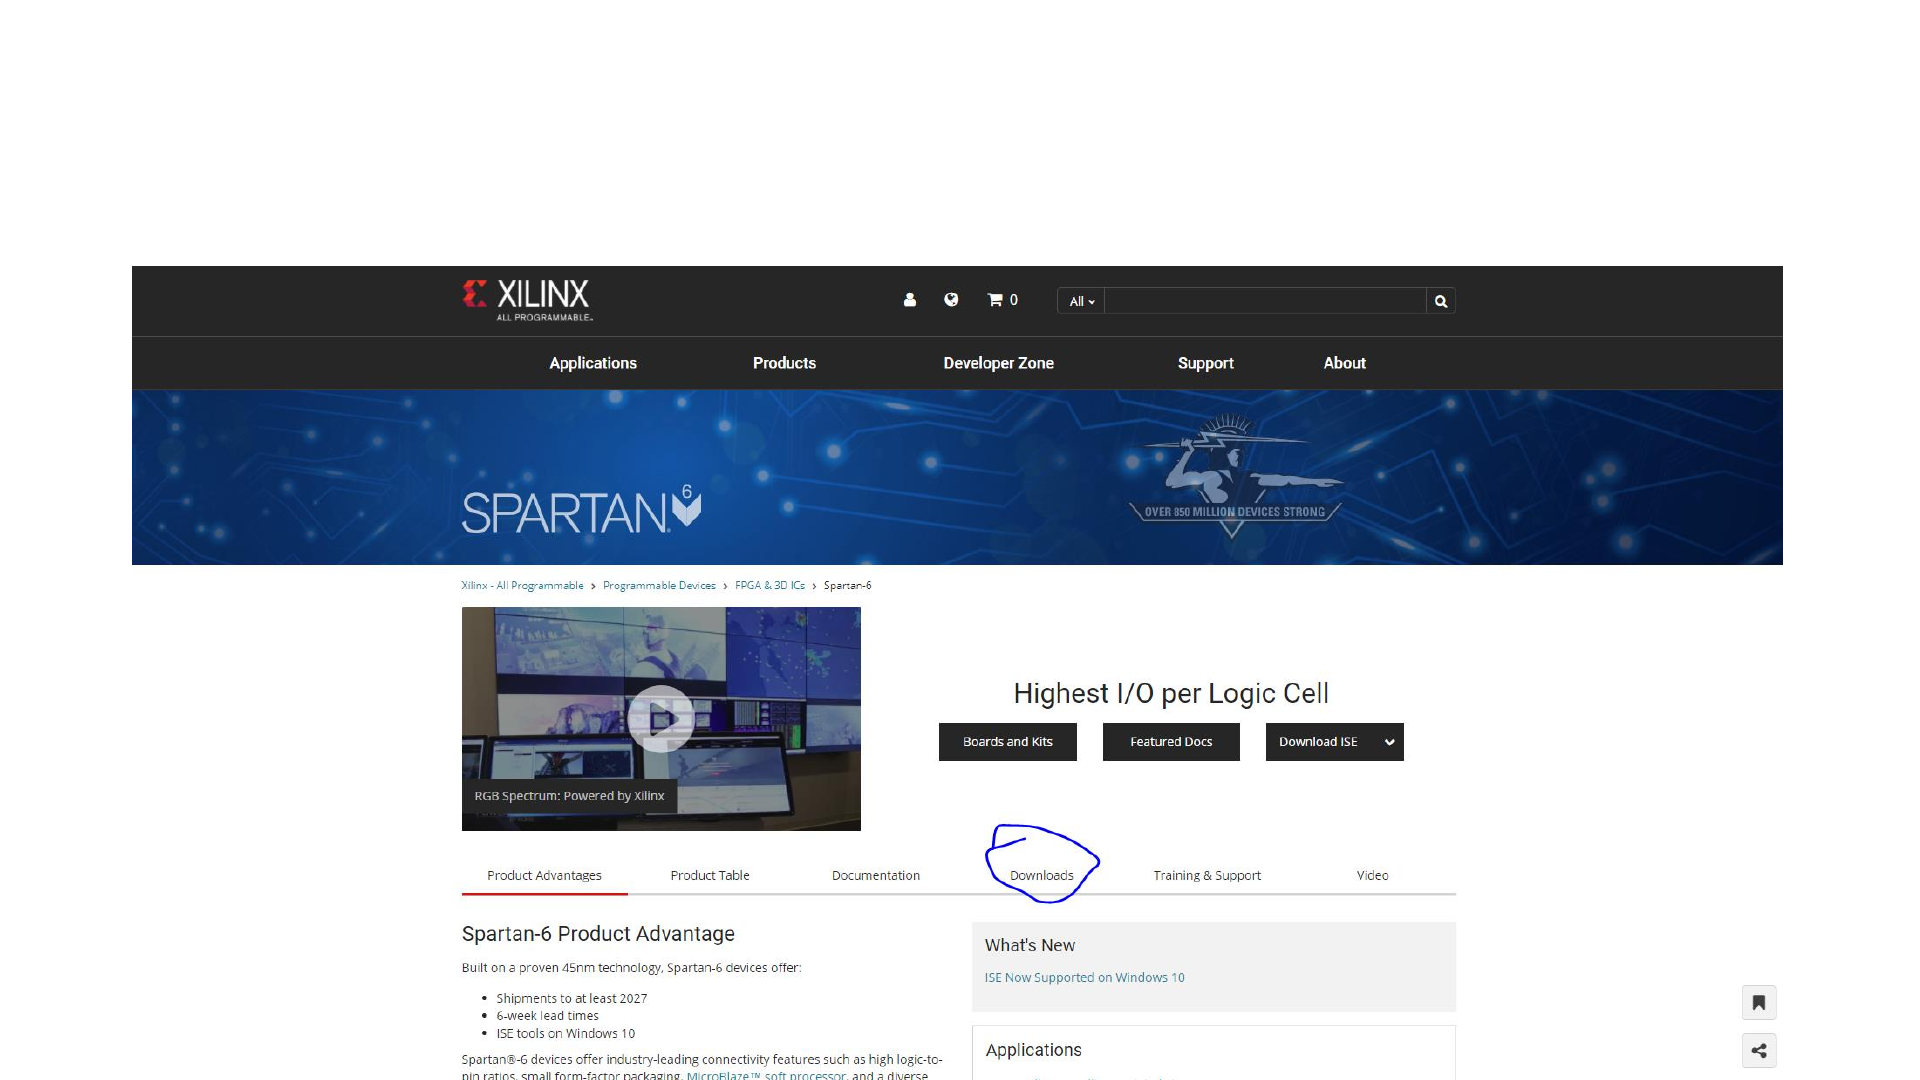Click the share icon button

(x=1759, y=1051)
